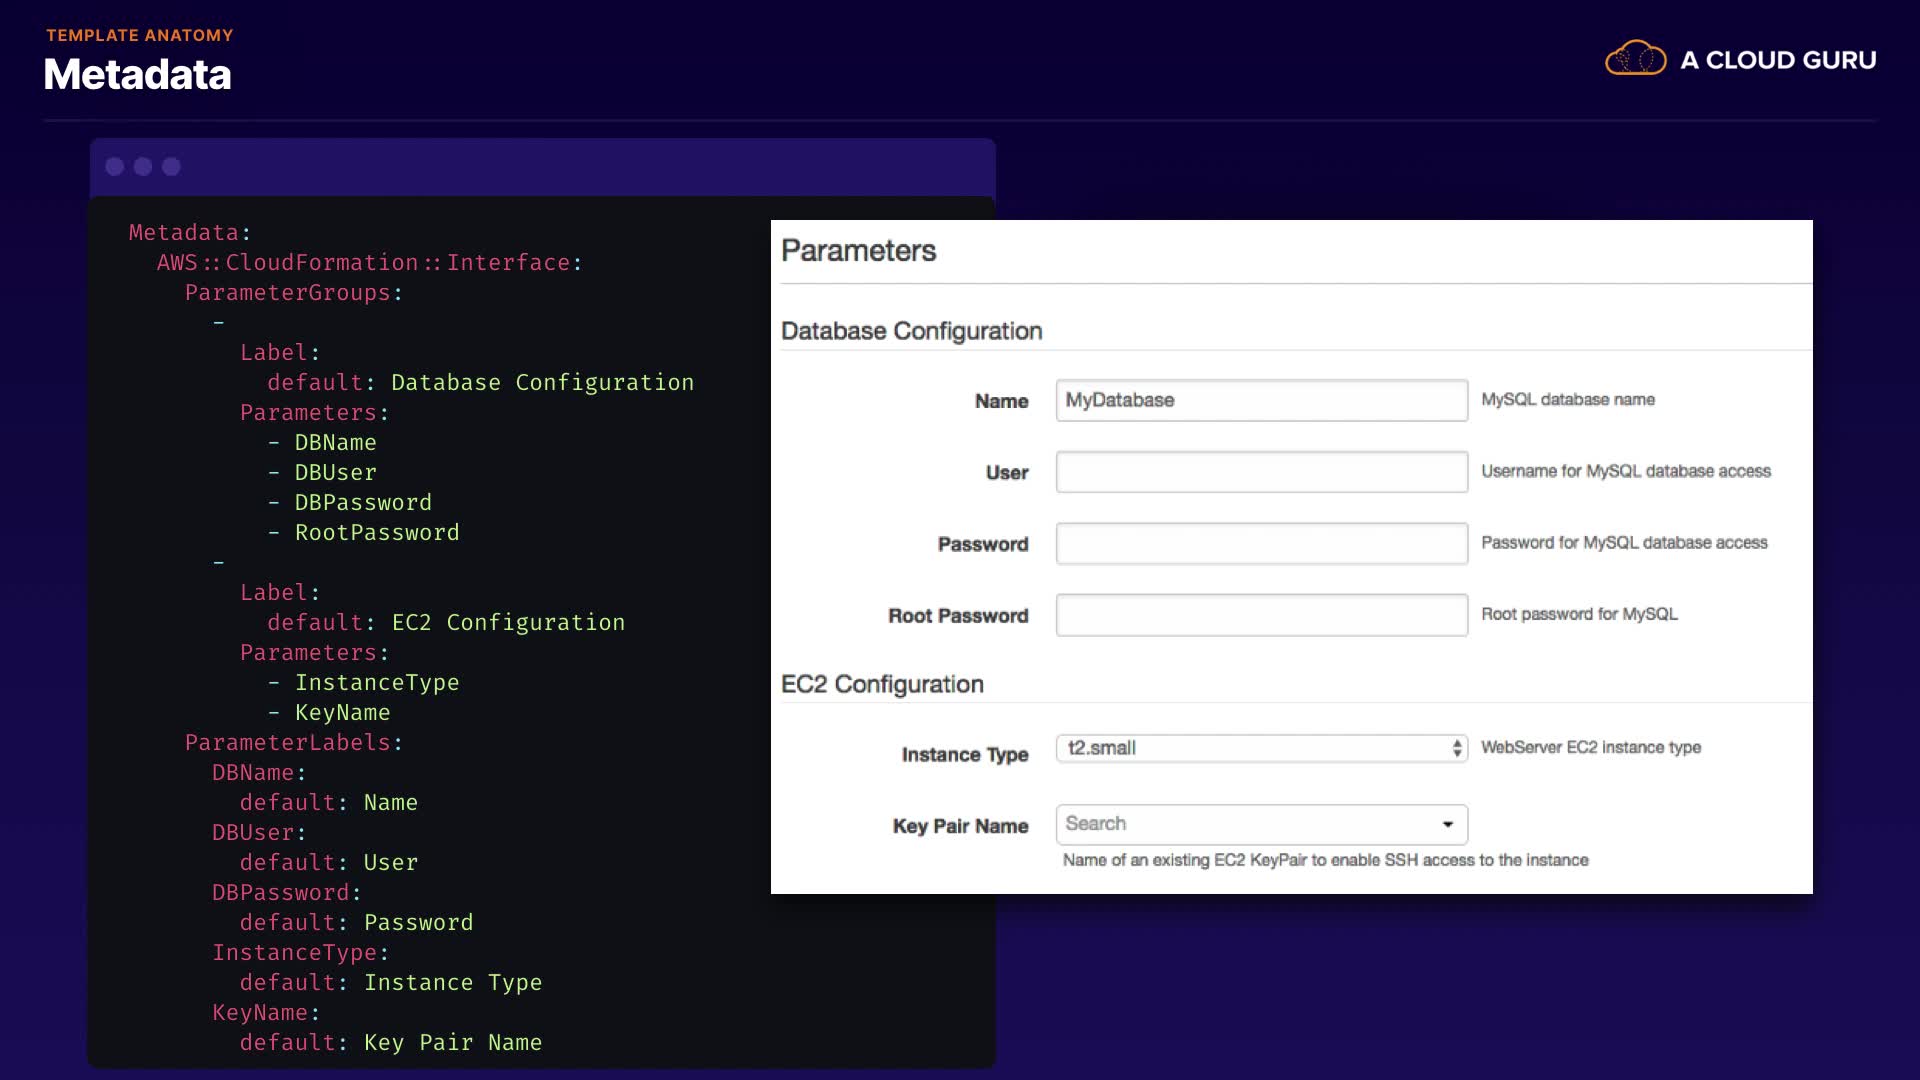Focus the User input field
1920x1080 pixels.
point(1261,472)
